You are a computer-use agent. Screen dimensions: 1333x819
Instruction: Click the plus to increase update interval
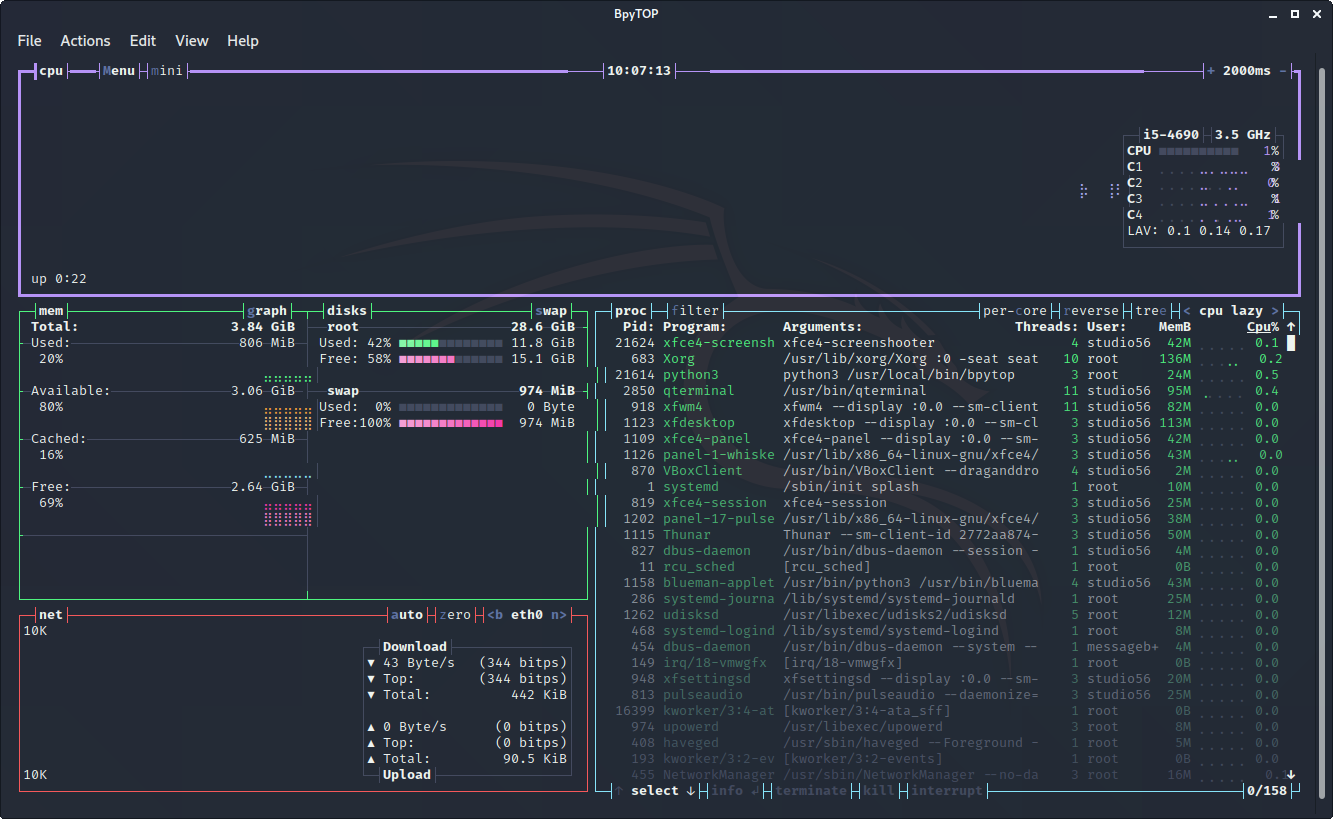pos(1211,71)
